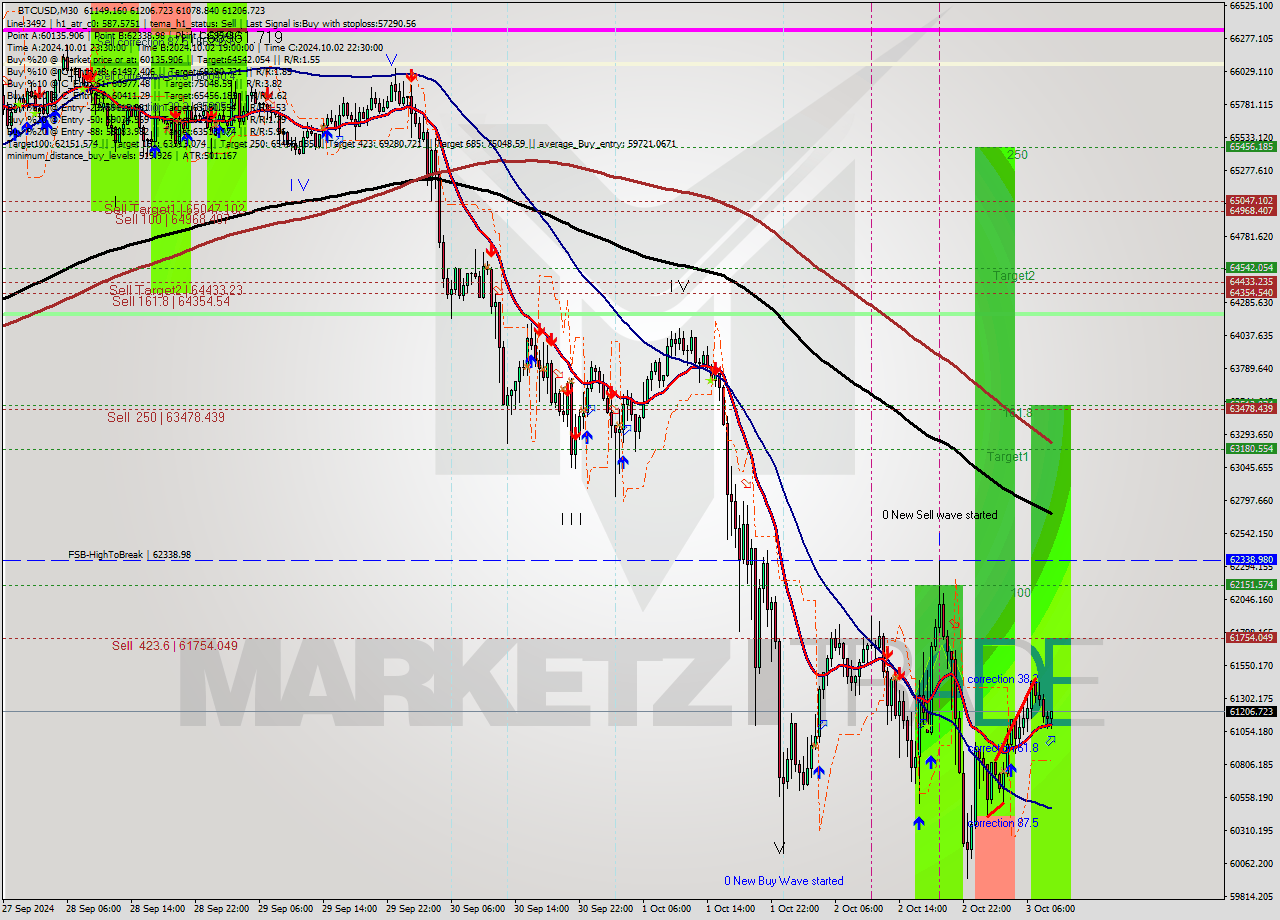Click the green price tag 64542.054
The image size is (1280, 920).
tap(1250, 268)
